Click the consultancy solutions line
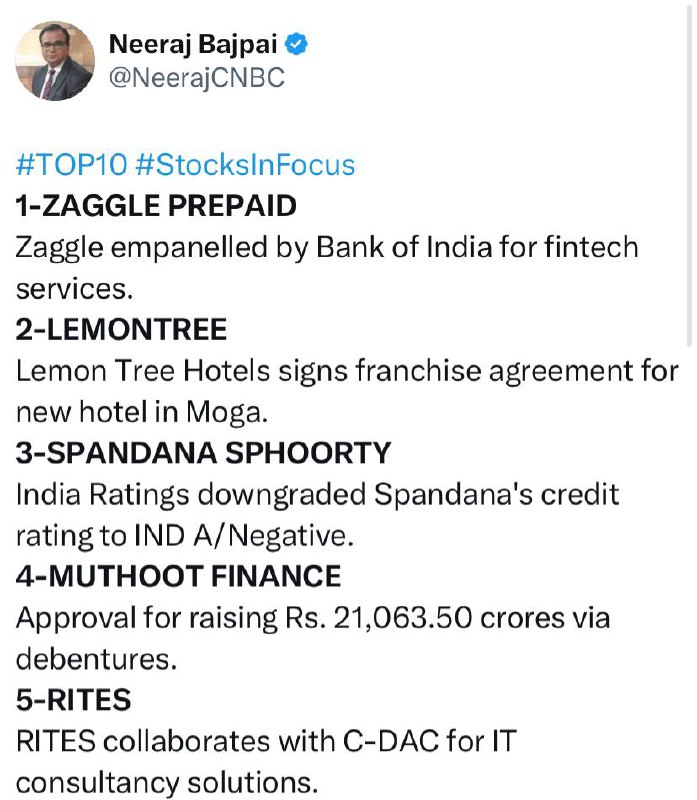 tap(167, 782)
